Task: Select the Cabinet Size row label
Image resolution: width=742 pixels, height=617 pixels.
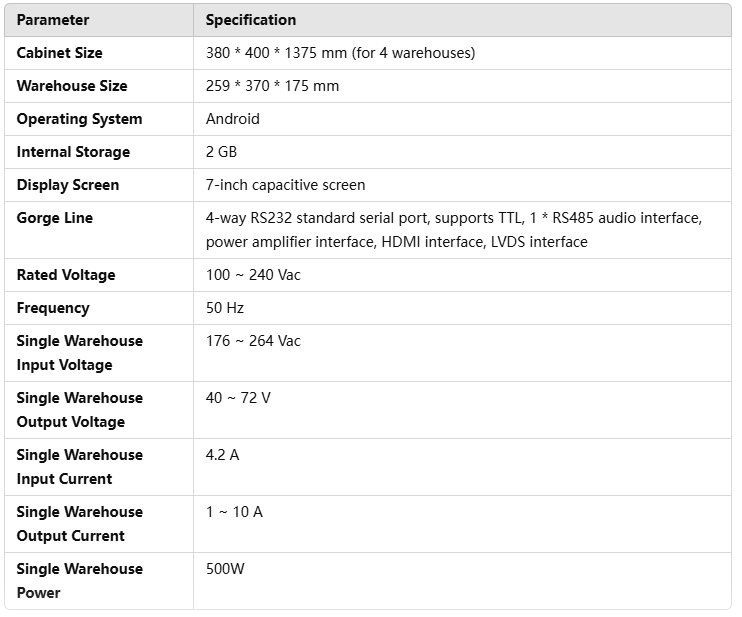Action: click(x=60, y=53)
